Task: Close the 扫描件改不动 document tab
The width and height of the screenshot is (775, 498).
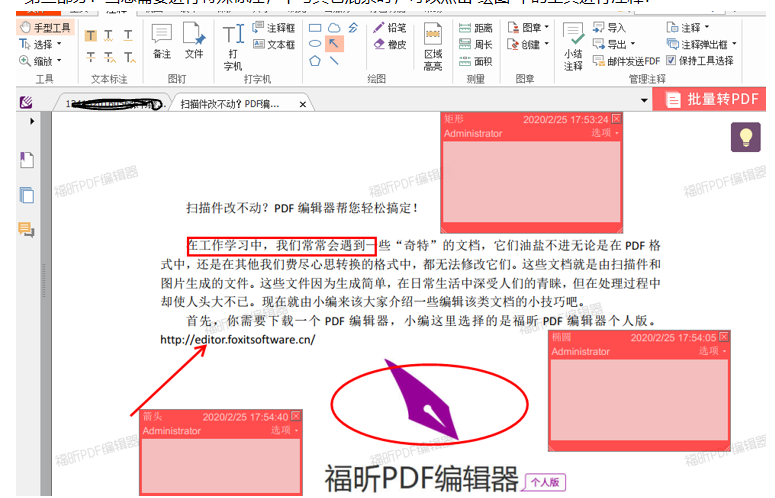Action: [302, 104]
